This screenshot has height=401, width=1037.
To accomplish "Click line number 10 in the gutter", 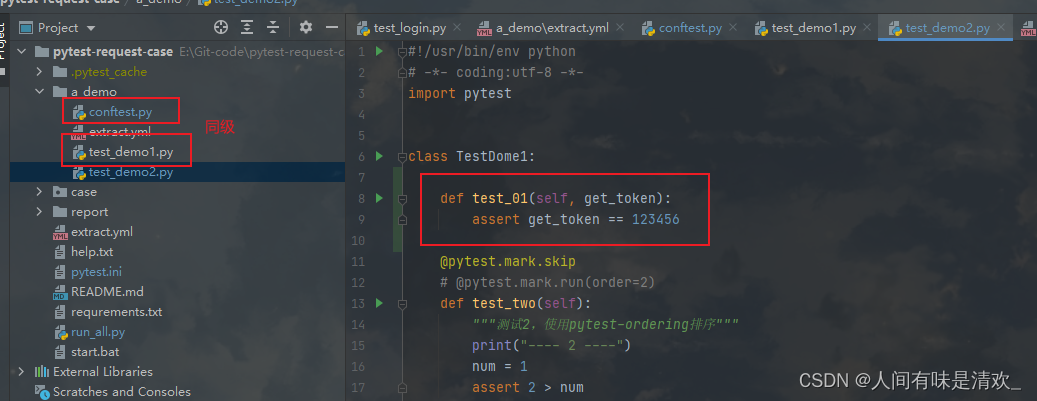I will [357, 240].
